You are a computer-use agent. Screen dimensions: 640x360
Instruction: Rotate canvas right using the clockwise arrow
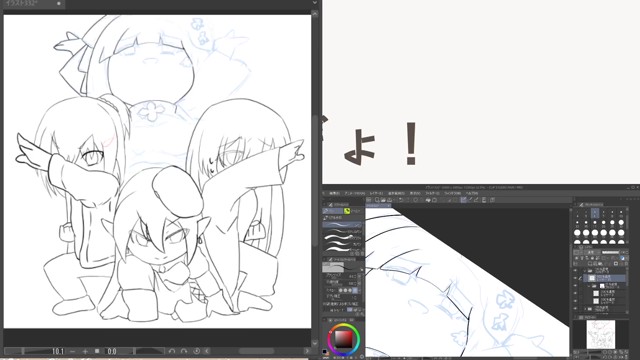pyautogui.click(x=184, y=351)
